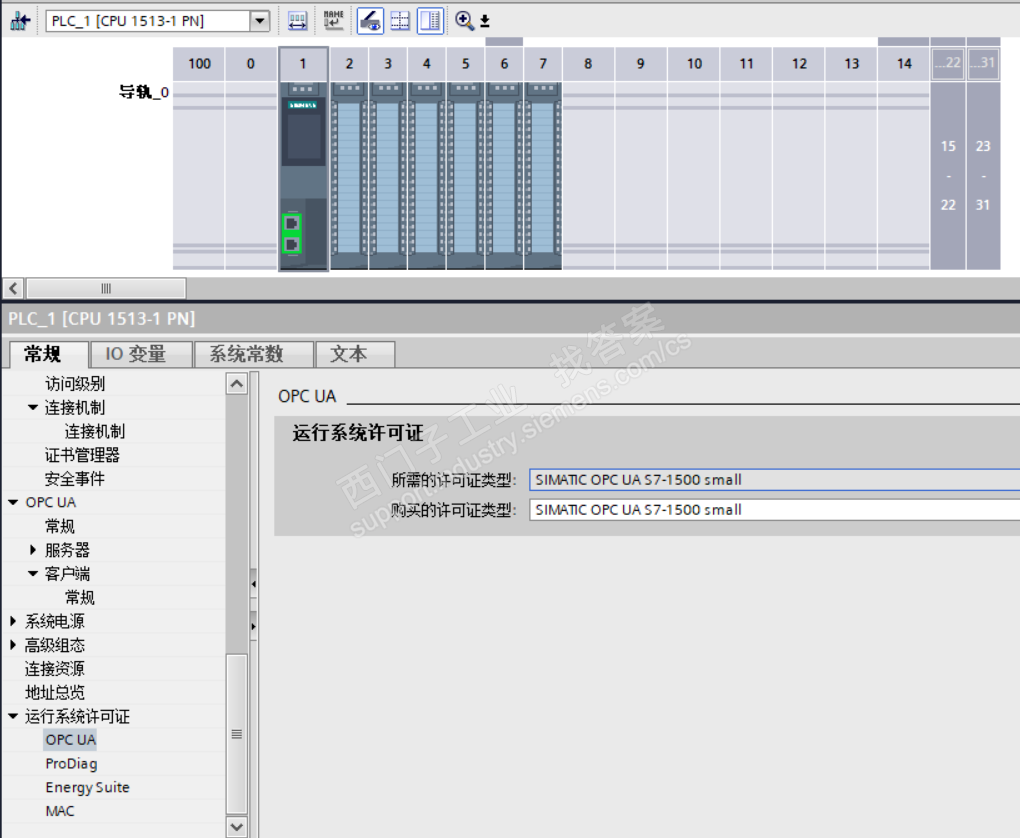1020x838 pixels.
Task: Expand the 服务器 tree node
Action: [33, 550]
